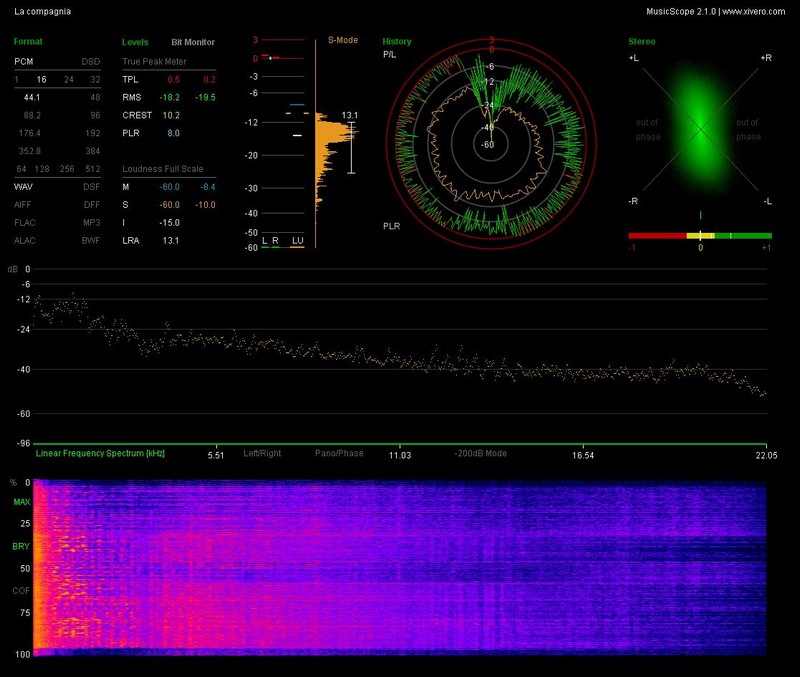Viewport: 800px width, 677px height.
Task: Click the ALAC file type label
Action: click(x=25, y=240)
